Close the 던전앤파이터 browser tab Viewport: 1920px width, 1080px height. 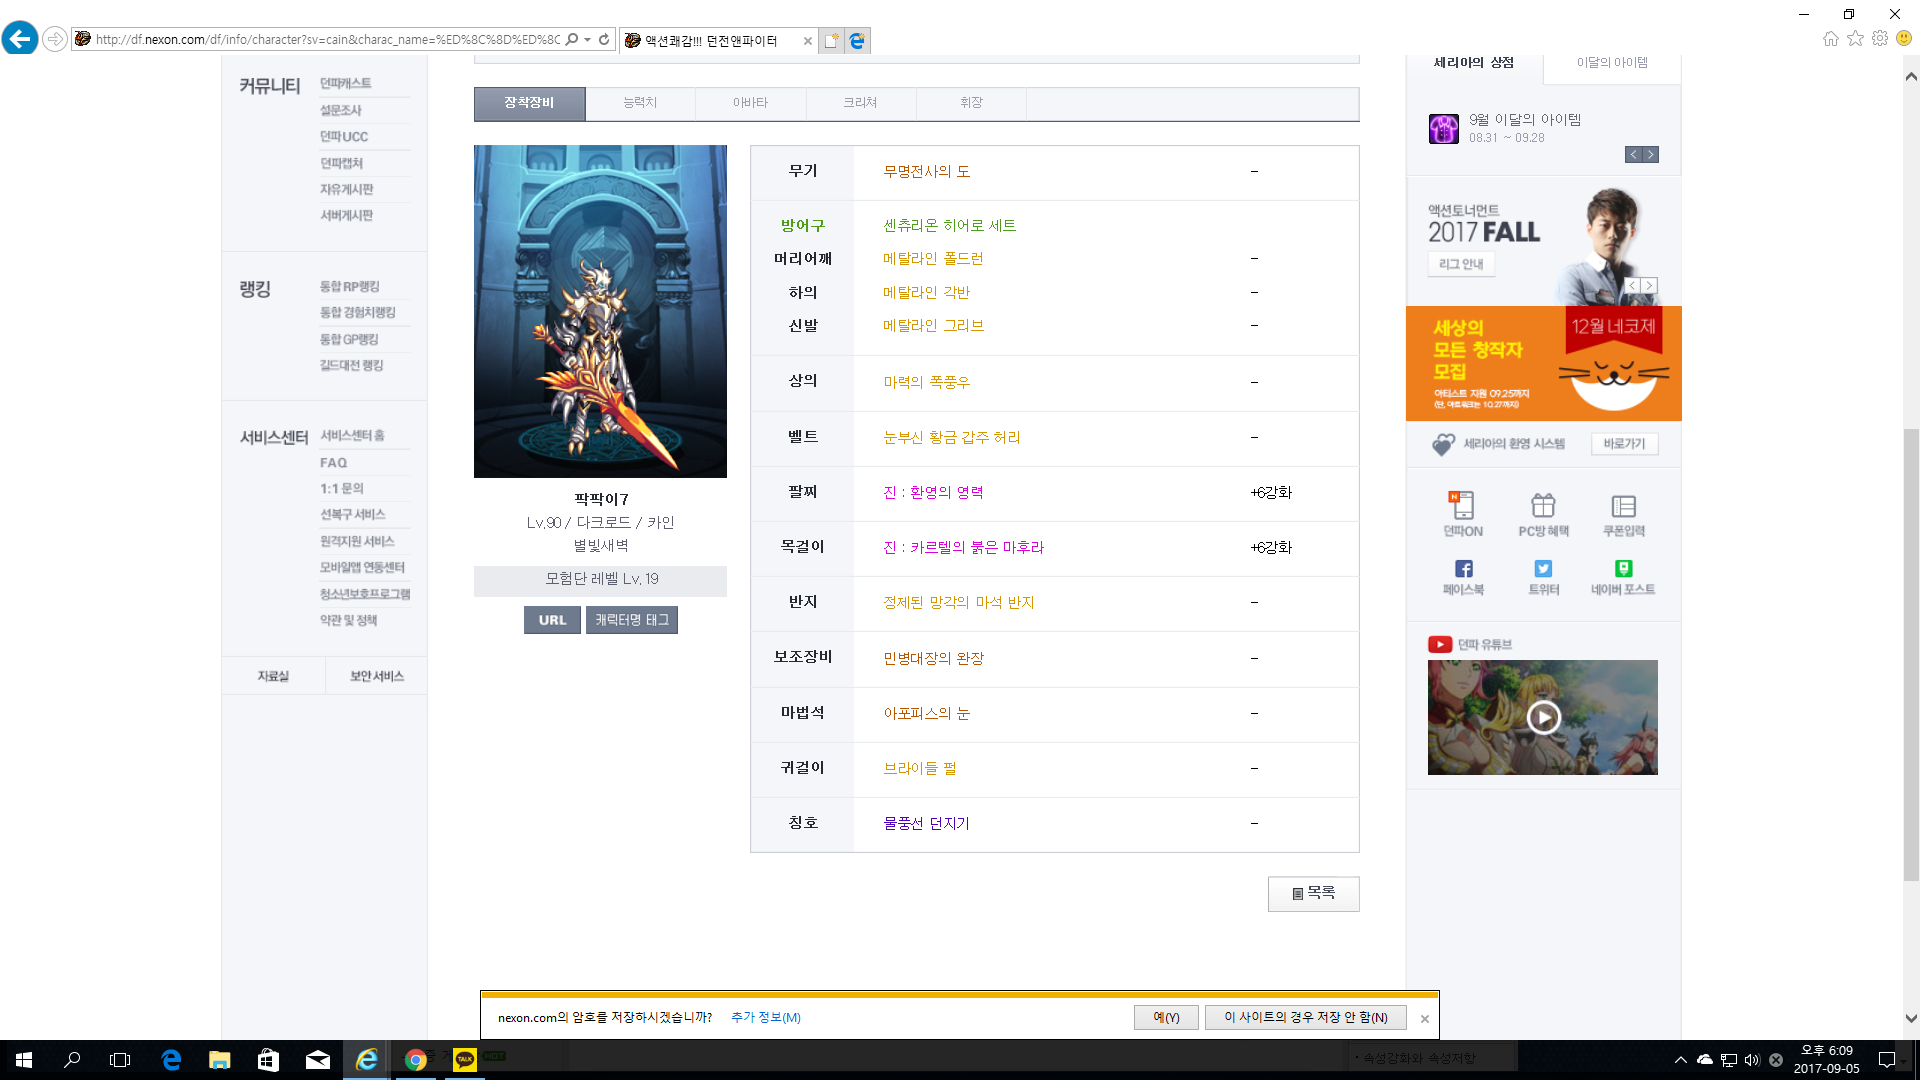[x=808, y=41]
